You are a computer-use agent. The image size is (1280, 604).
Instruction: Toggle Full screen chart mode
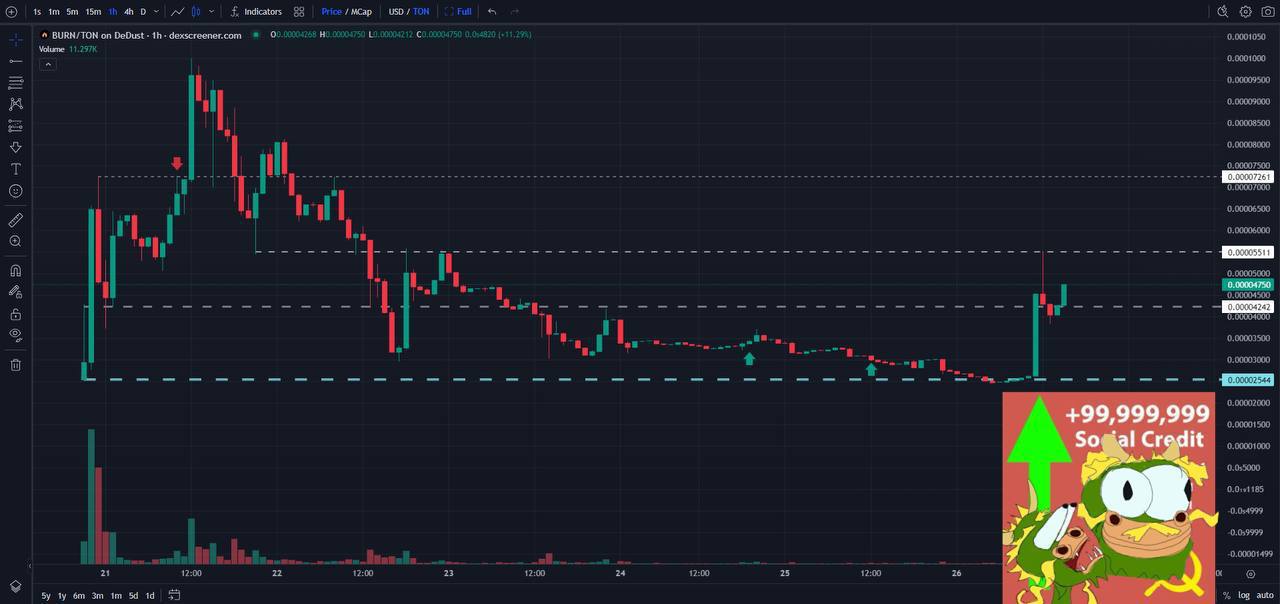pos(458,12)
